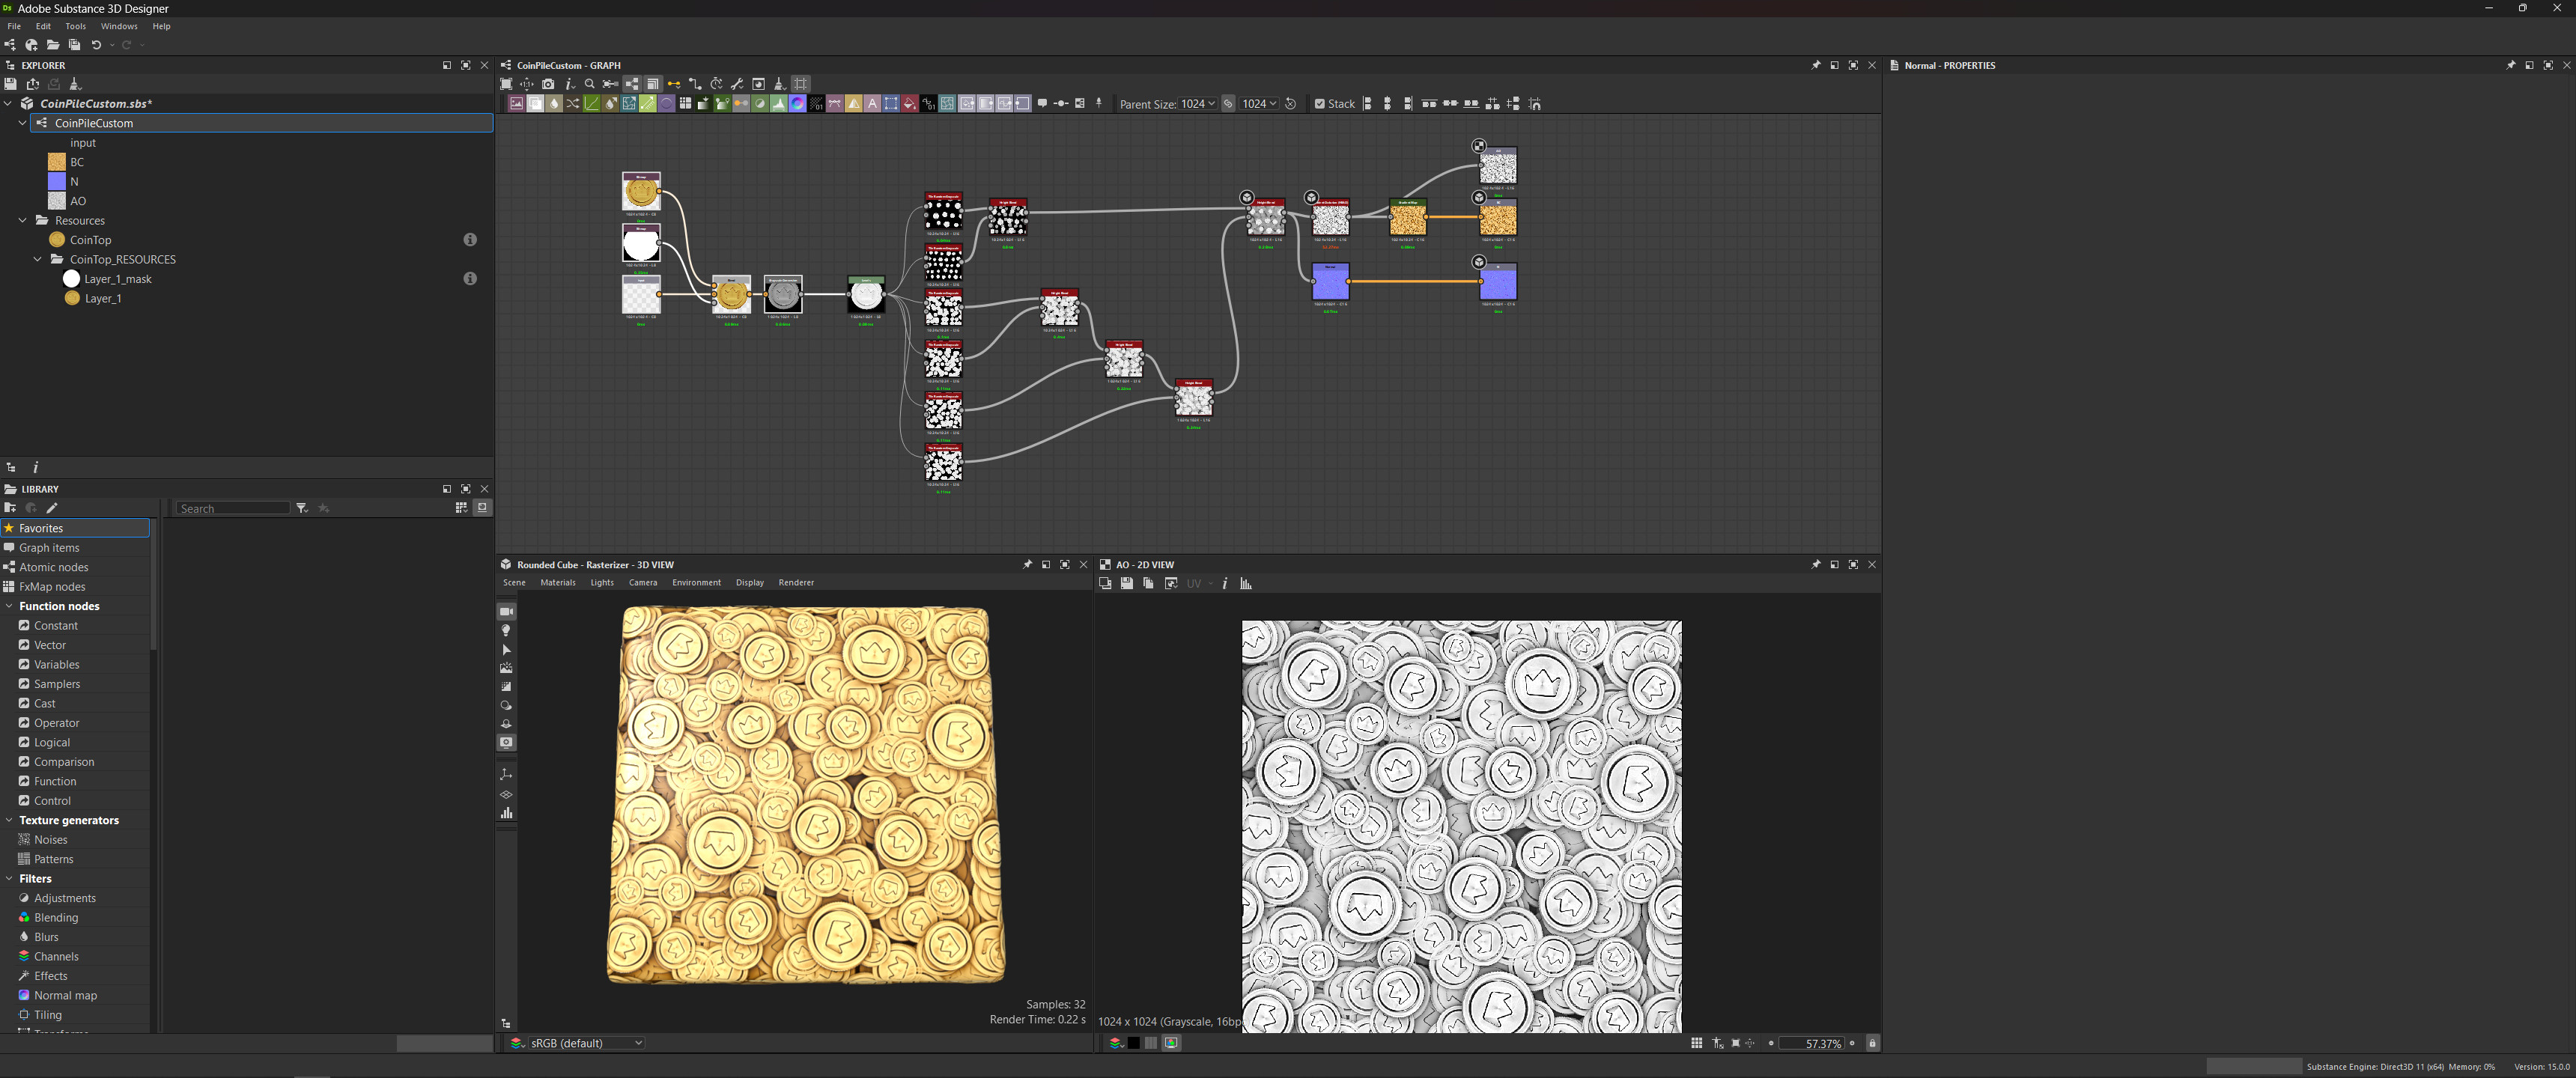Collapse the CoinTop_RESOURCES folder
2576x1078 pixels.
[x=38, y=259]
